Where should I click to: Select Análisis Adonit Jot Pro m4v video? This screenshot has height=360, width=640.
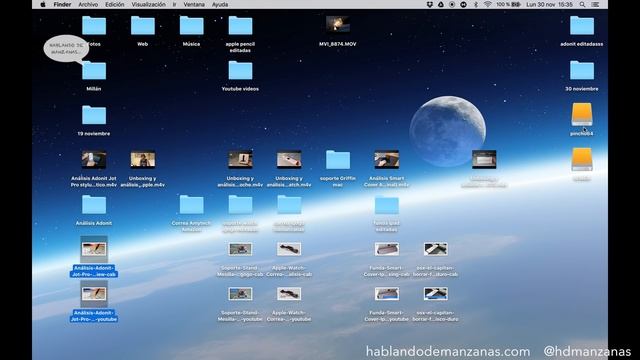click(94, 160)
